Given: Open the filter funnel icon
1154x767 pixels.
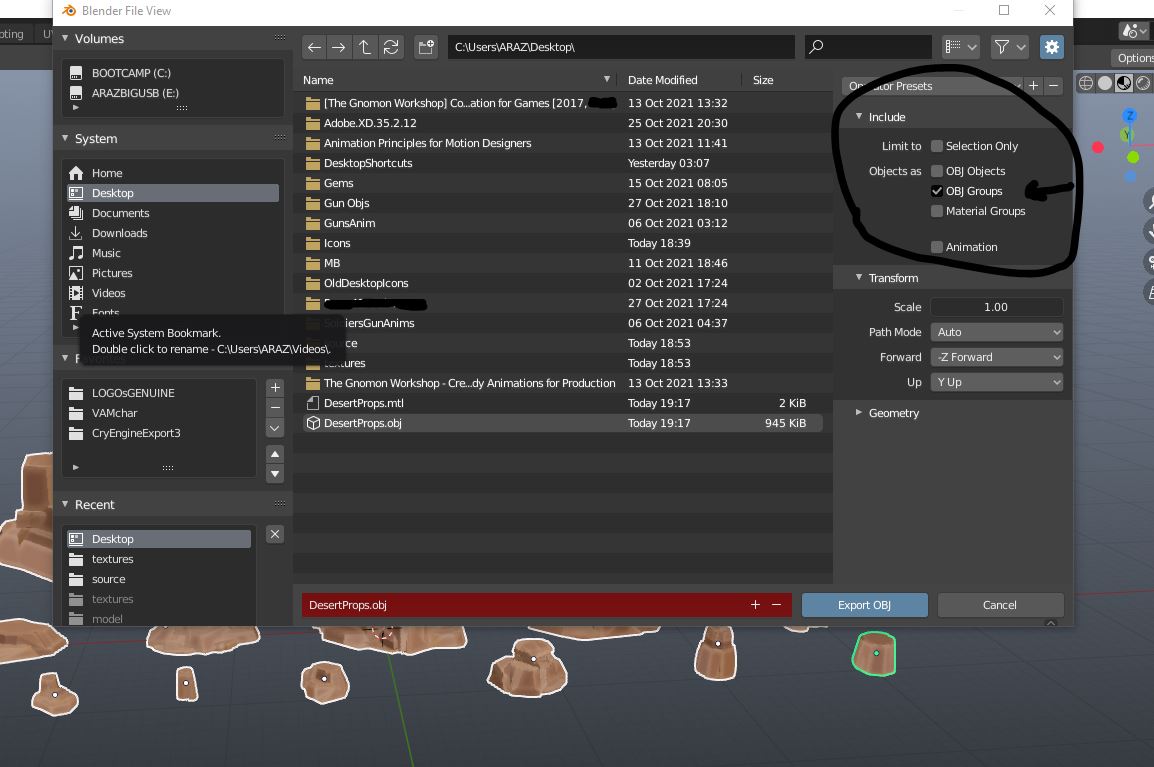Looking at the screenshot, I should pos(1003,47).
